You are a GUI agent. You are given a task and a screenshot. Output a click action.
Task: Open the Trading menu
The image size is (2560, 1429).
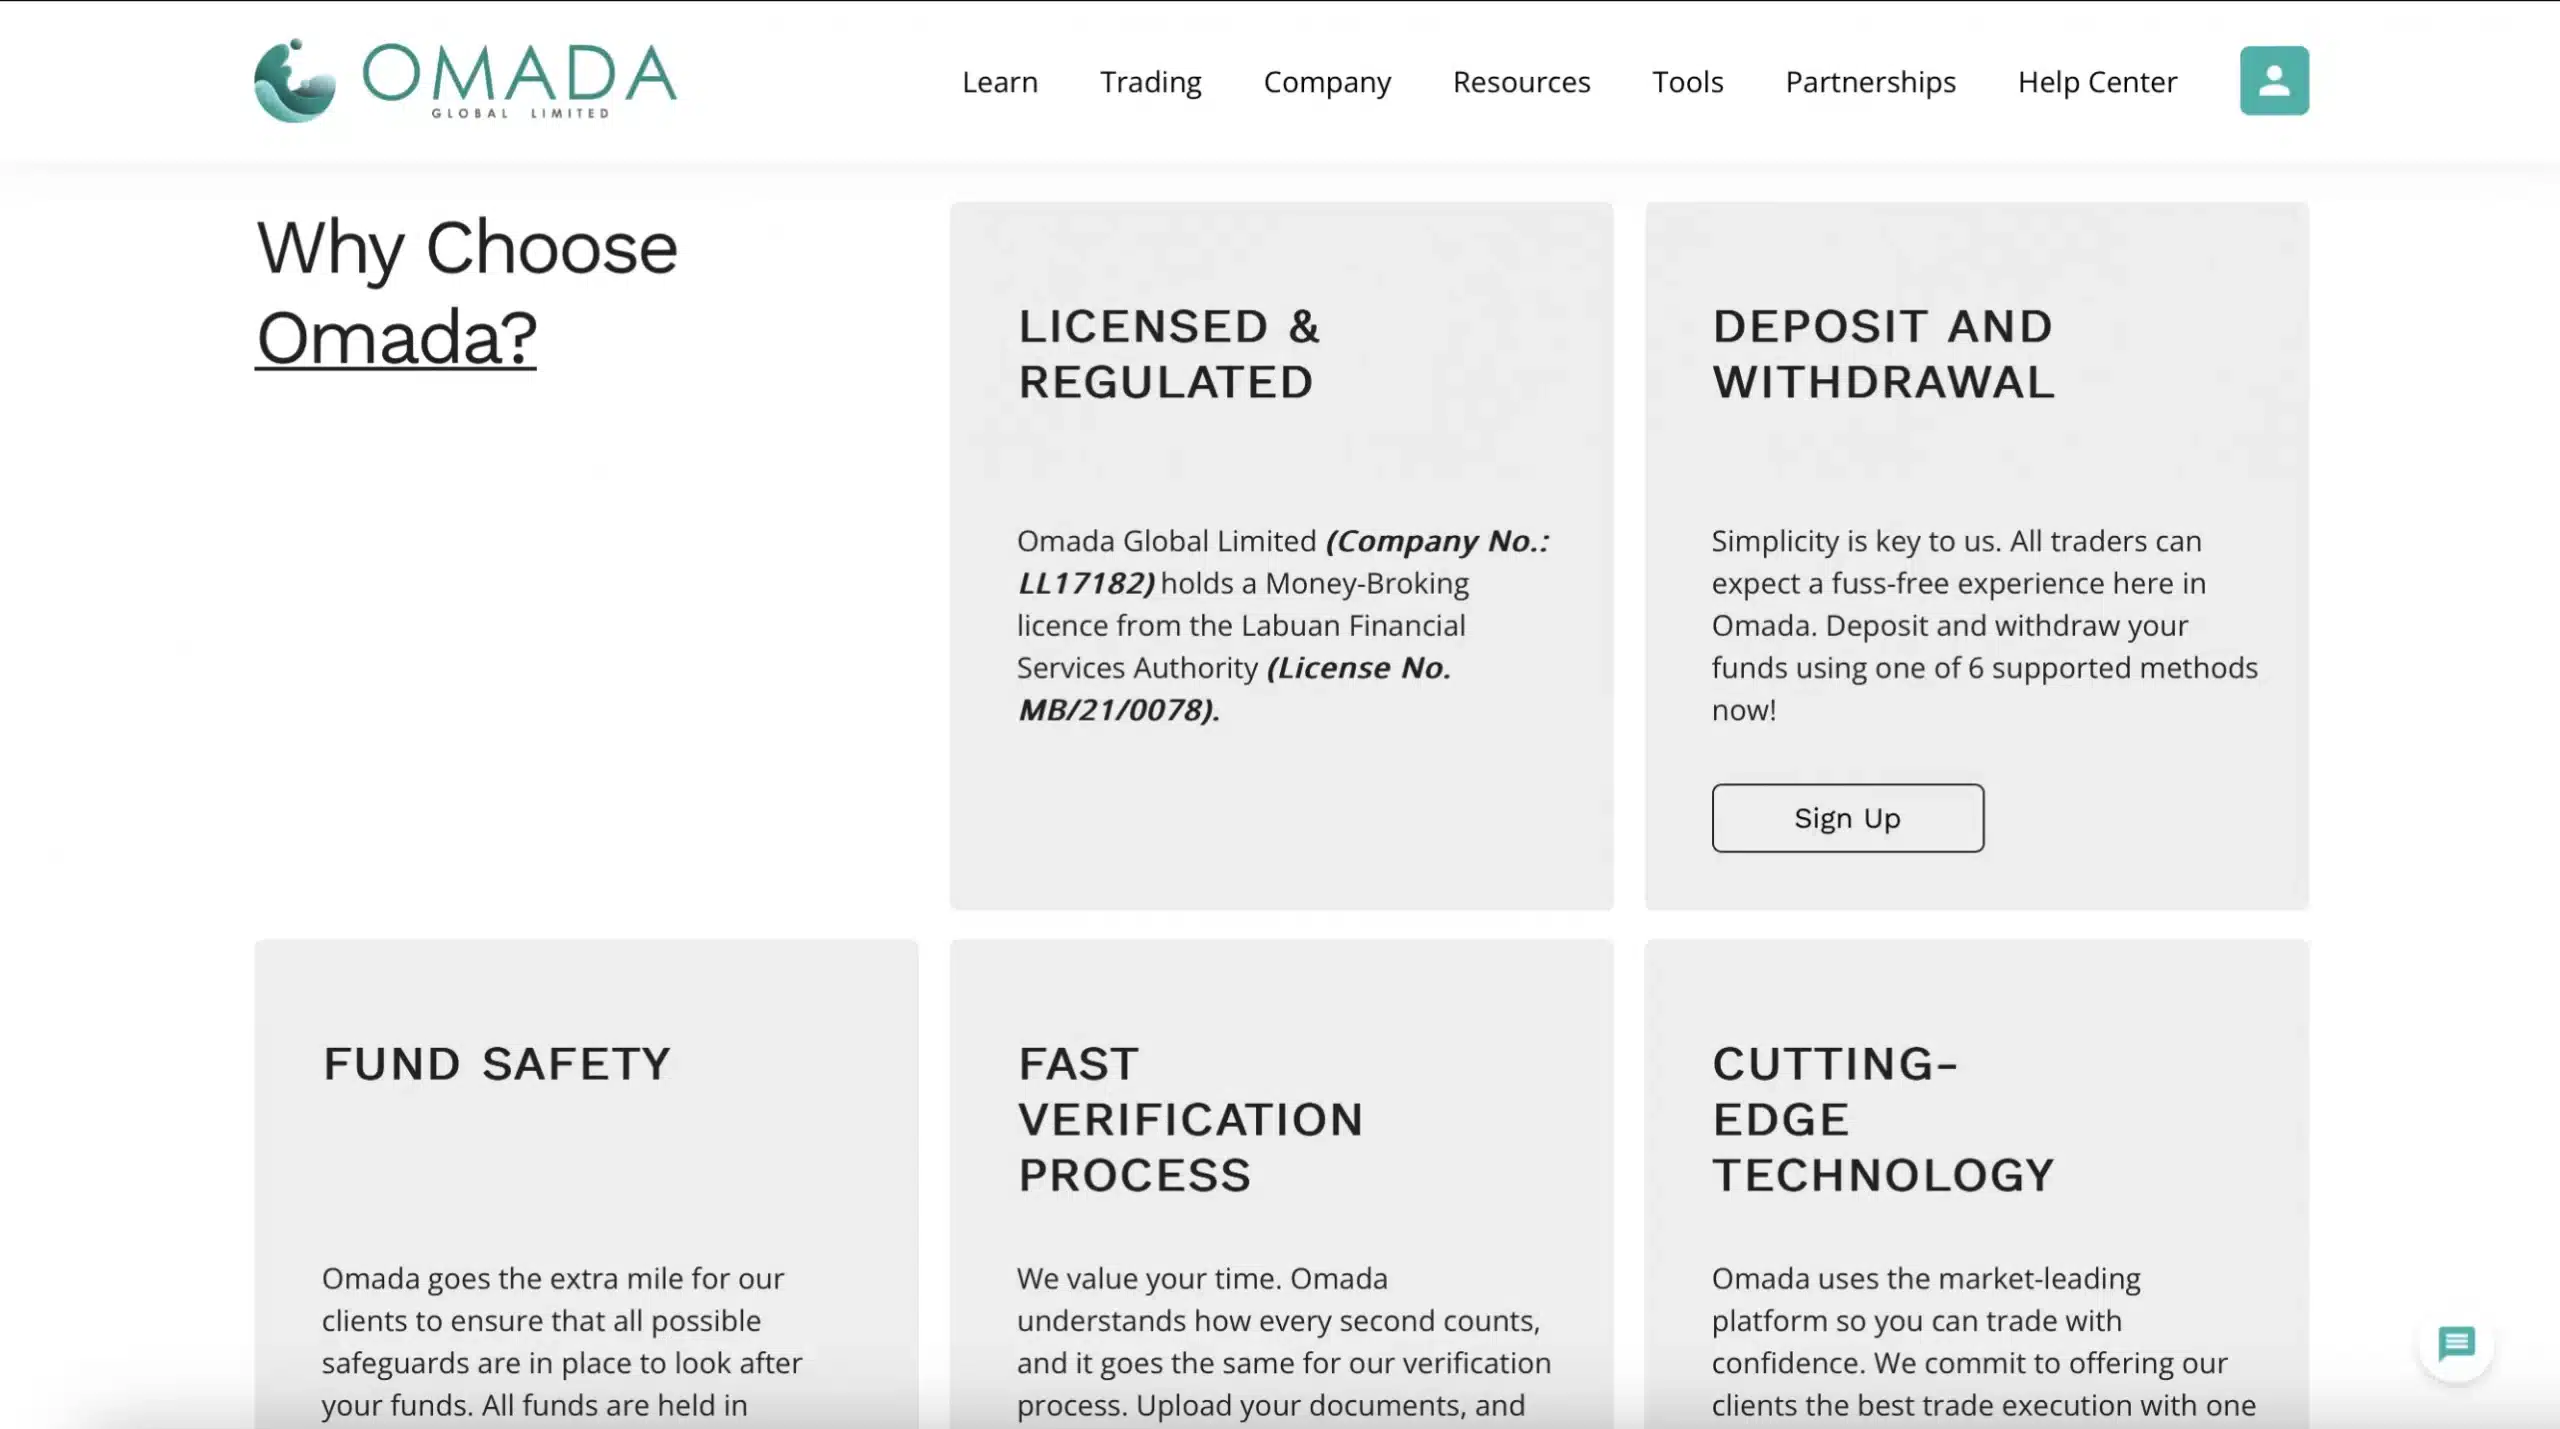[1151, 82]
